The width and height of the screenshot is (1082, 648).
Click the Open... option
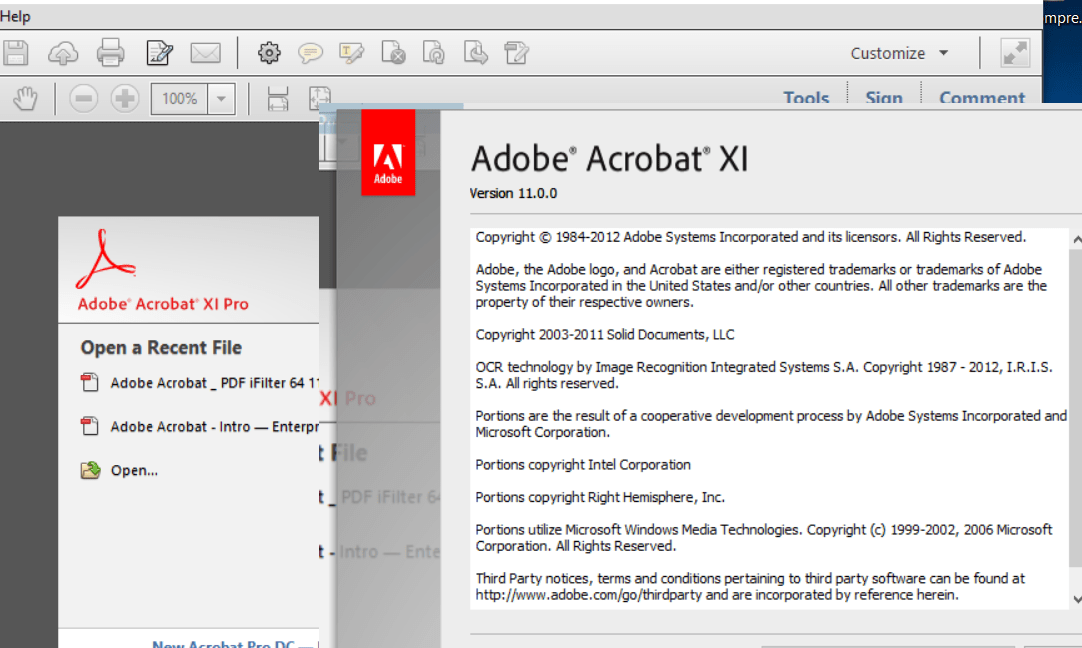point(134,470)
